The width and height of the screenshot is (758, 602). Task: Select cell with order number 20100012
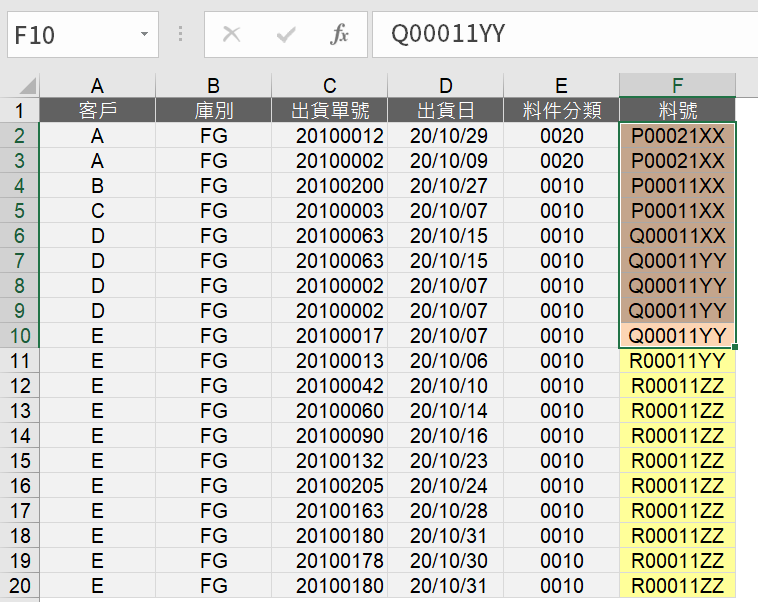click(329, 135)
